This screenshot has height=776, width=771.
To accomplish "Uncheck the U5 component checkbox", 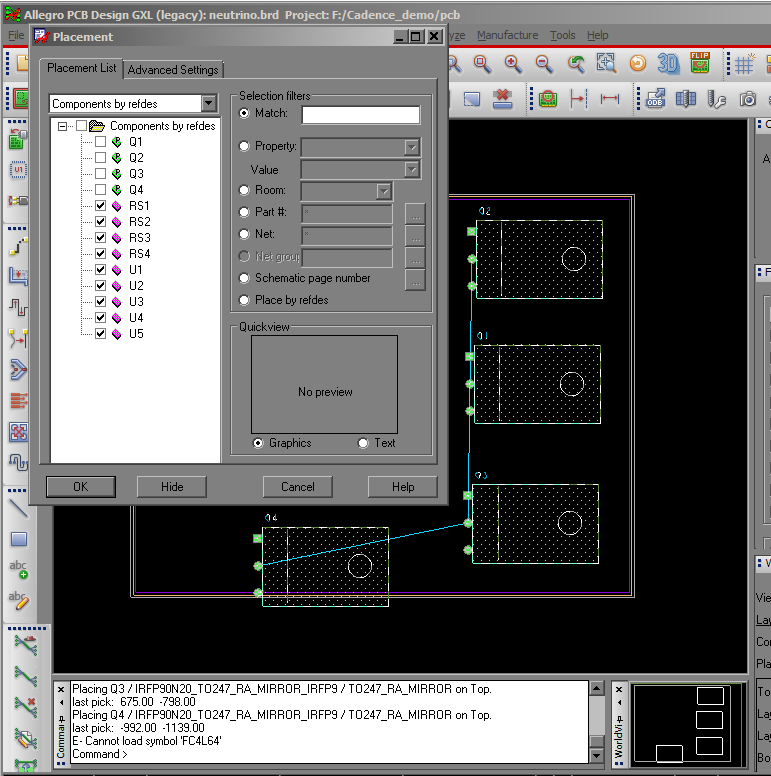I will (100, 334).
